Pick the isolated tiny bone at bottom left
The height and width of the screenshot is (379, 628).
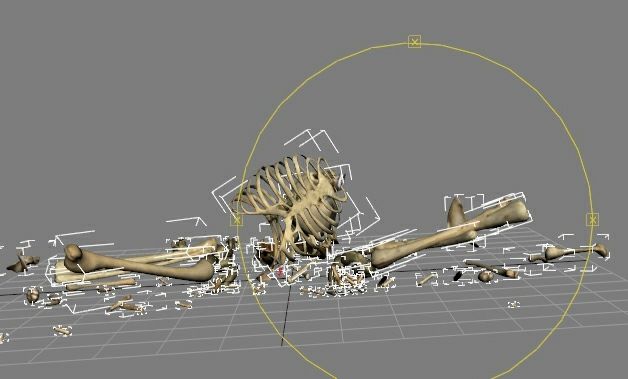[x=62, y=330]
